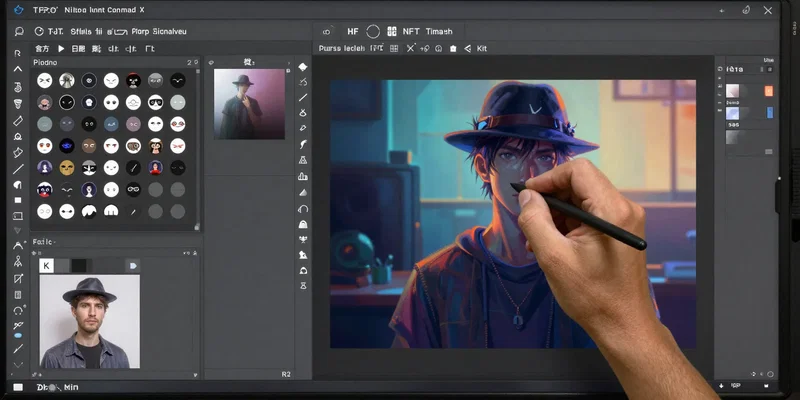Select the R tool in left toolbar
The width and height of the screenshot is (800, 400).
point(18,53)
